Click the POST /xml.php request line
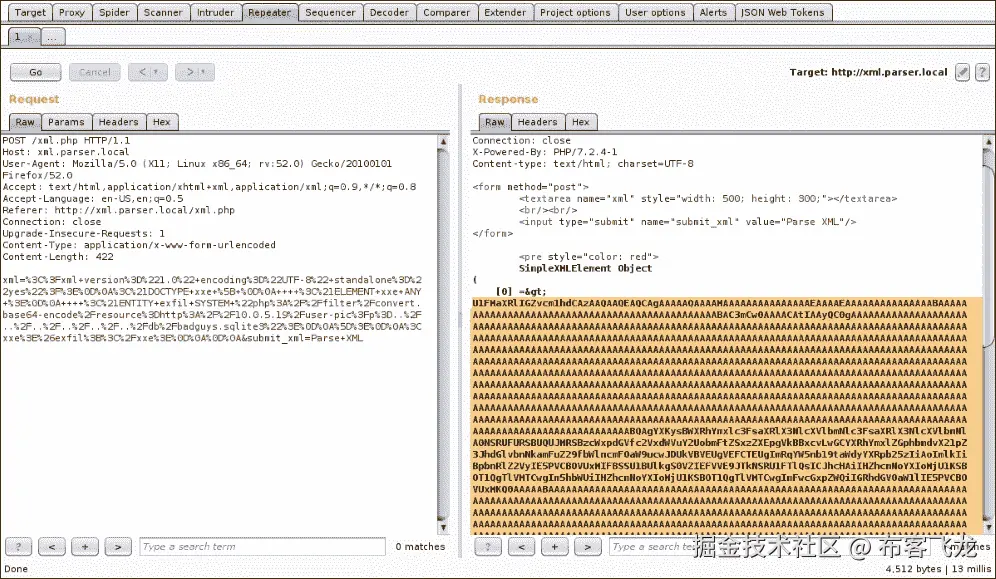 pos(66,140)
